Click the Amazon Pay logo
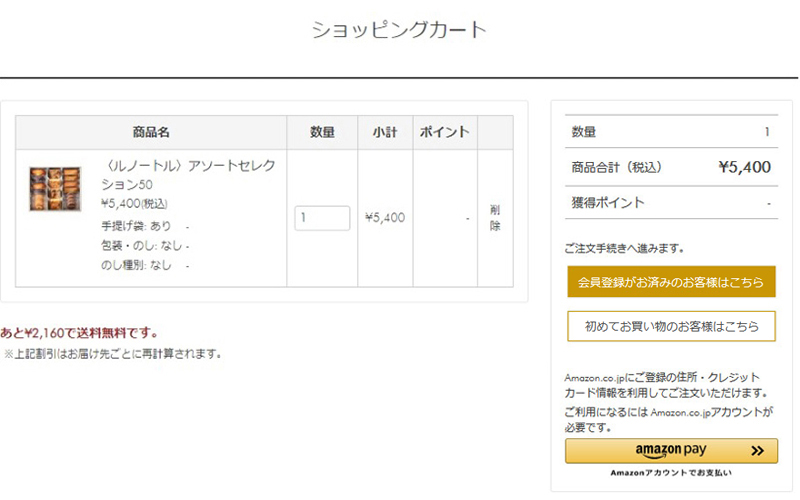The image size is (800, 500). click(x=670, y=451)
